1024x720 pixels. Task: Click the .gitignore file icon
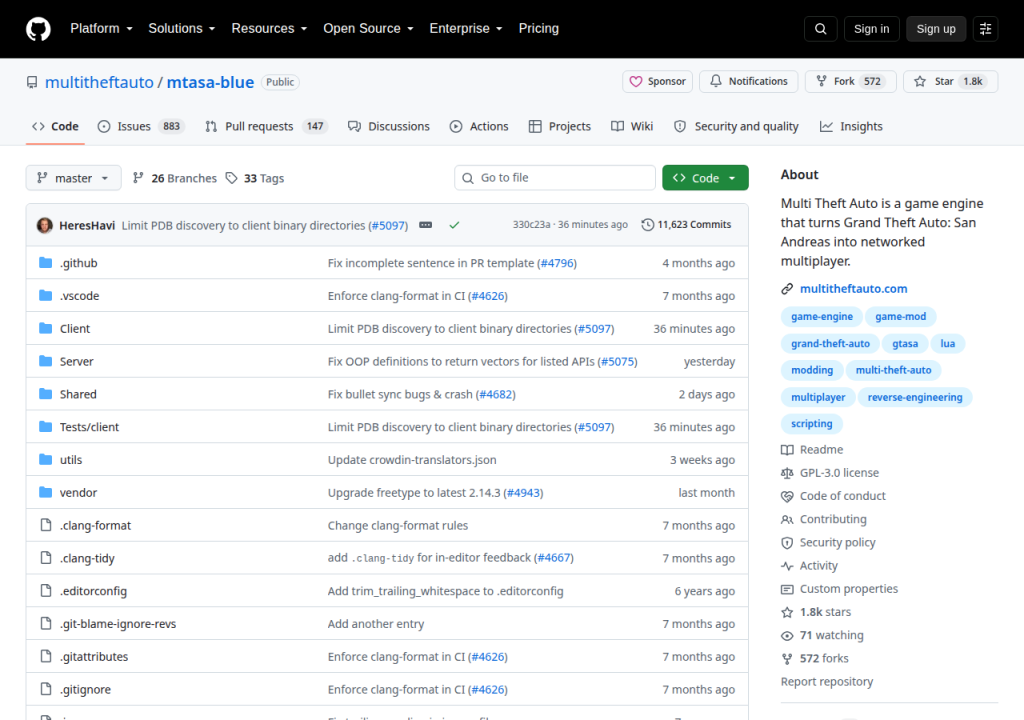pyautogui.click(x=46, y=689)
